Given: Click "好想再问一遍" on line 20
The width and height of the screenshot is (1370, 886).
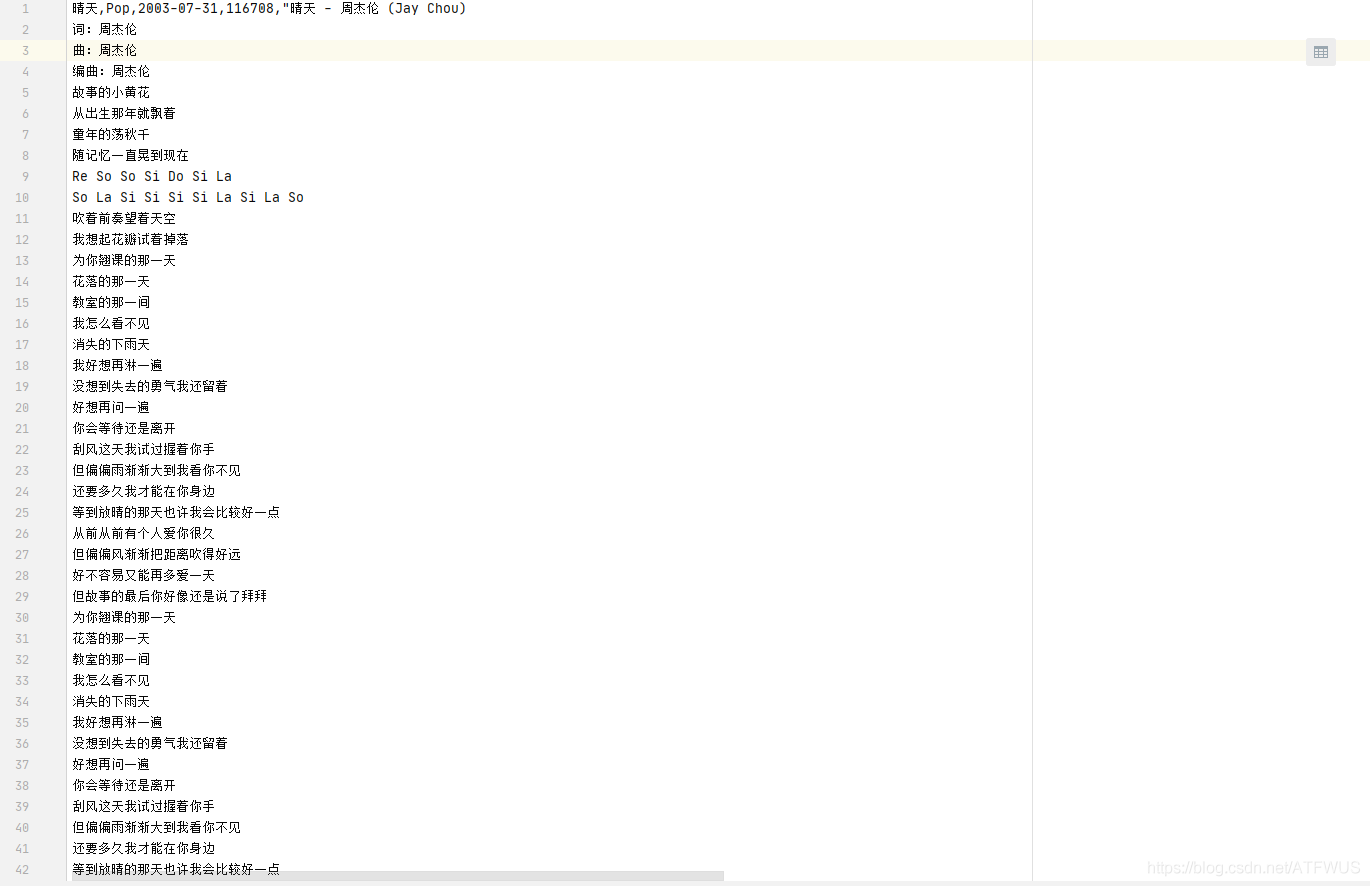Looking at the screenshot, I should click(x=111, y=407).
